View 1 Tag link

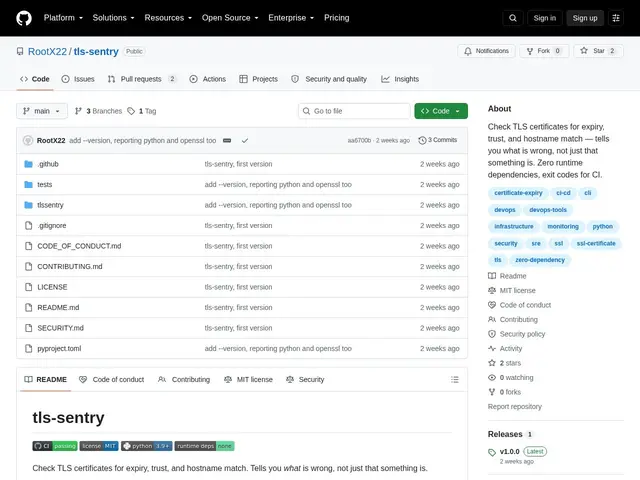(x=142, y=111)
